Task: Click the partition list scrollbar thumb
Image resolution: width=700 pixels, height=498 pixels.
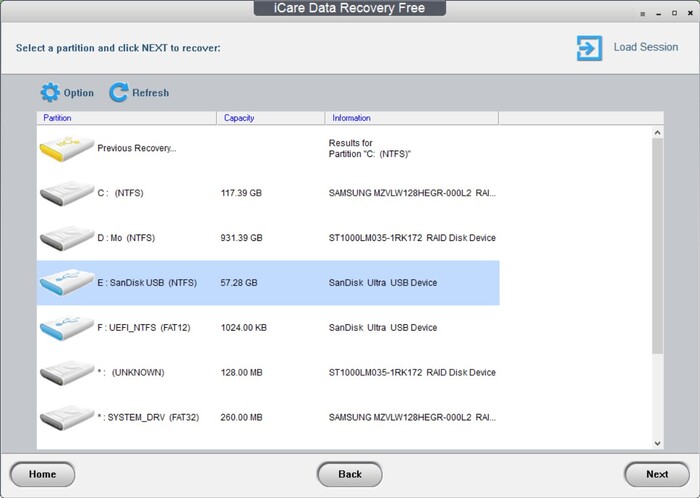Action: [657, 246]
